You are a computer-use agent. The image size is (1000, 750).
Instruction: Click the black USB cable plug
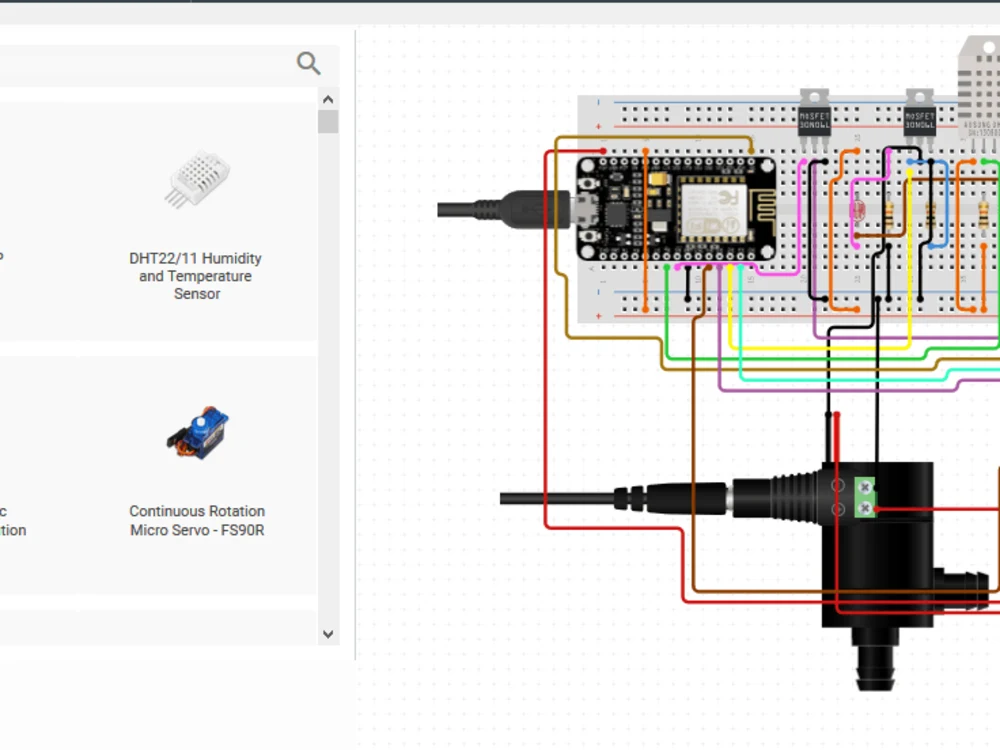click(x=520, y=210)
